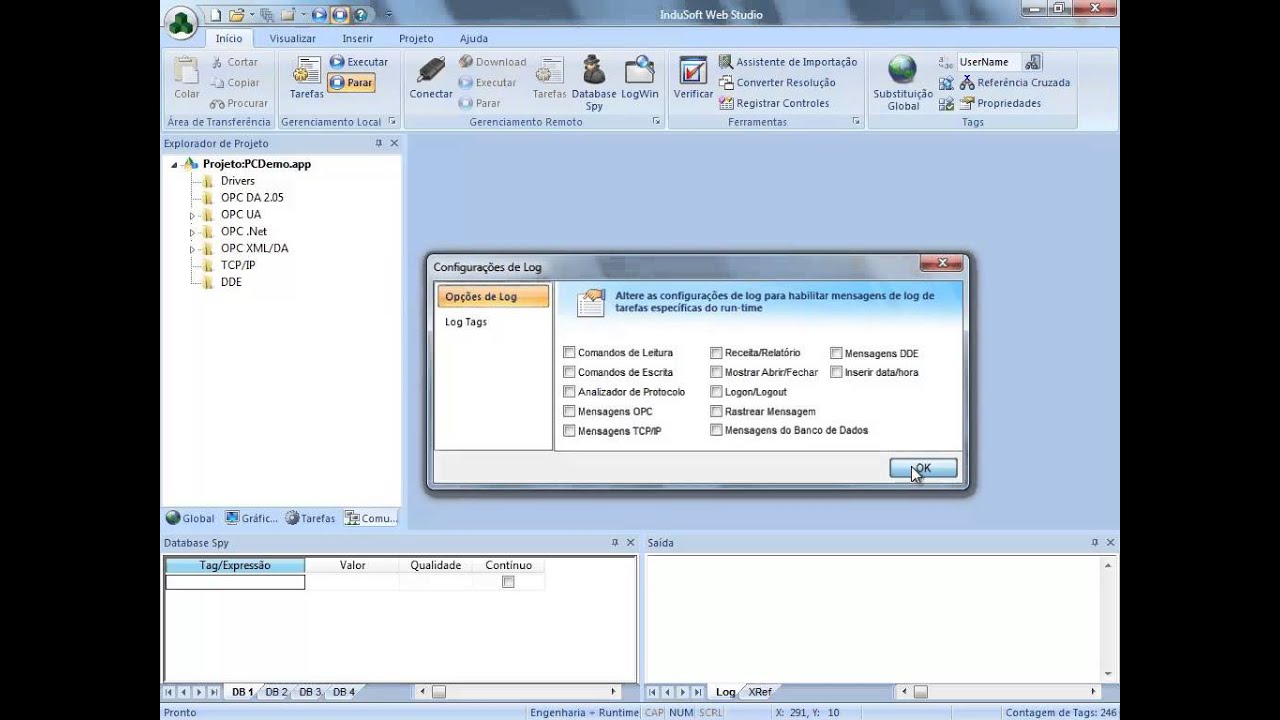Click Executar in Gerenciamento Local
Screen dimensions: 1280x720
pos(359,62)
